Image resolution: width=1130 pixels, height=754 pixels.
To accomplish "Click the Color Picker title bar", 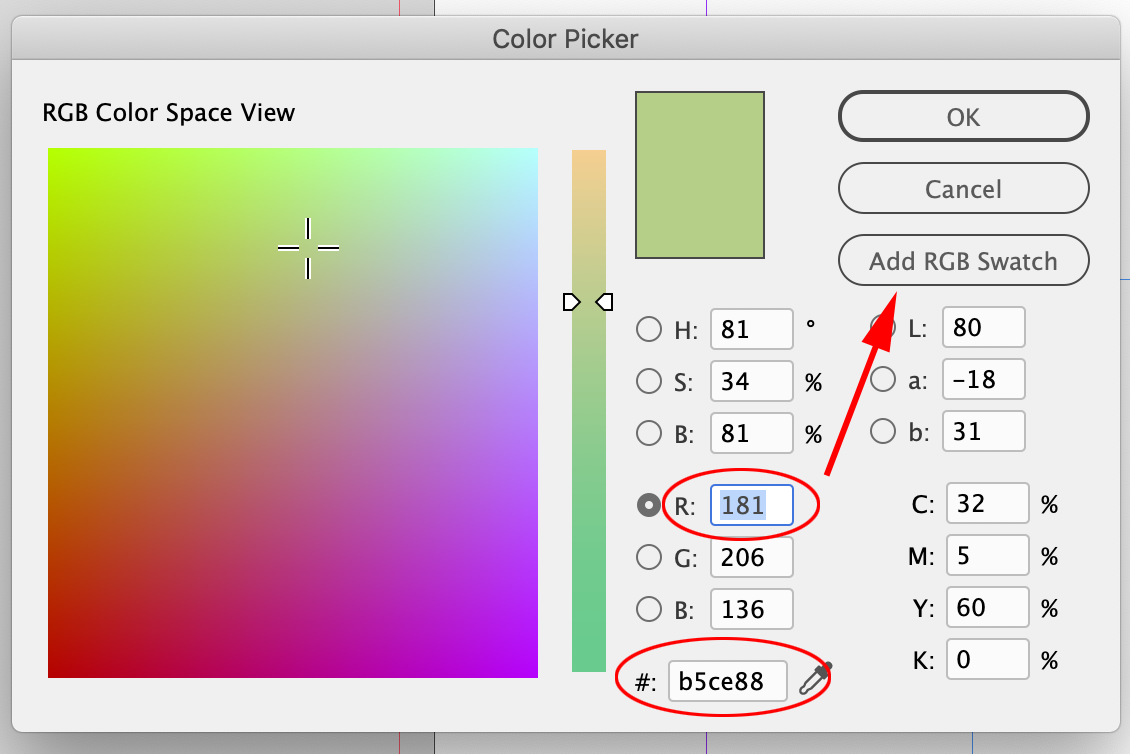I will [565, 39].
